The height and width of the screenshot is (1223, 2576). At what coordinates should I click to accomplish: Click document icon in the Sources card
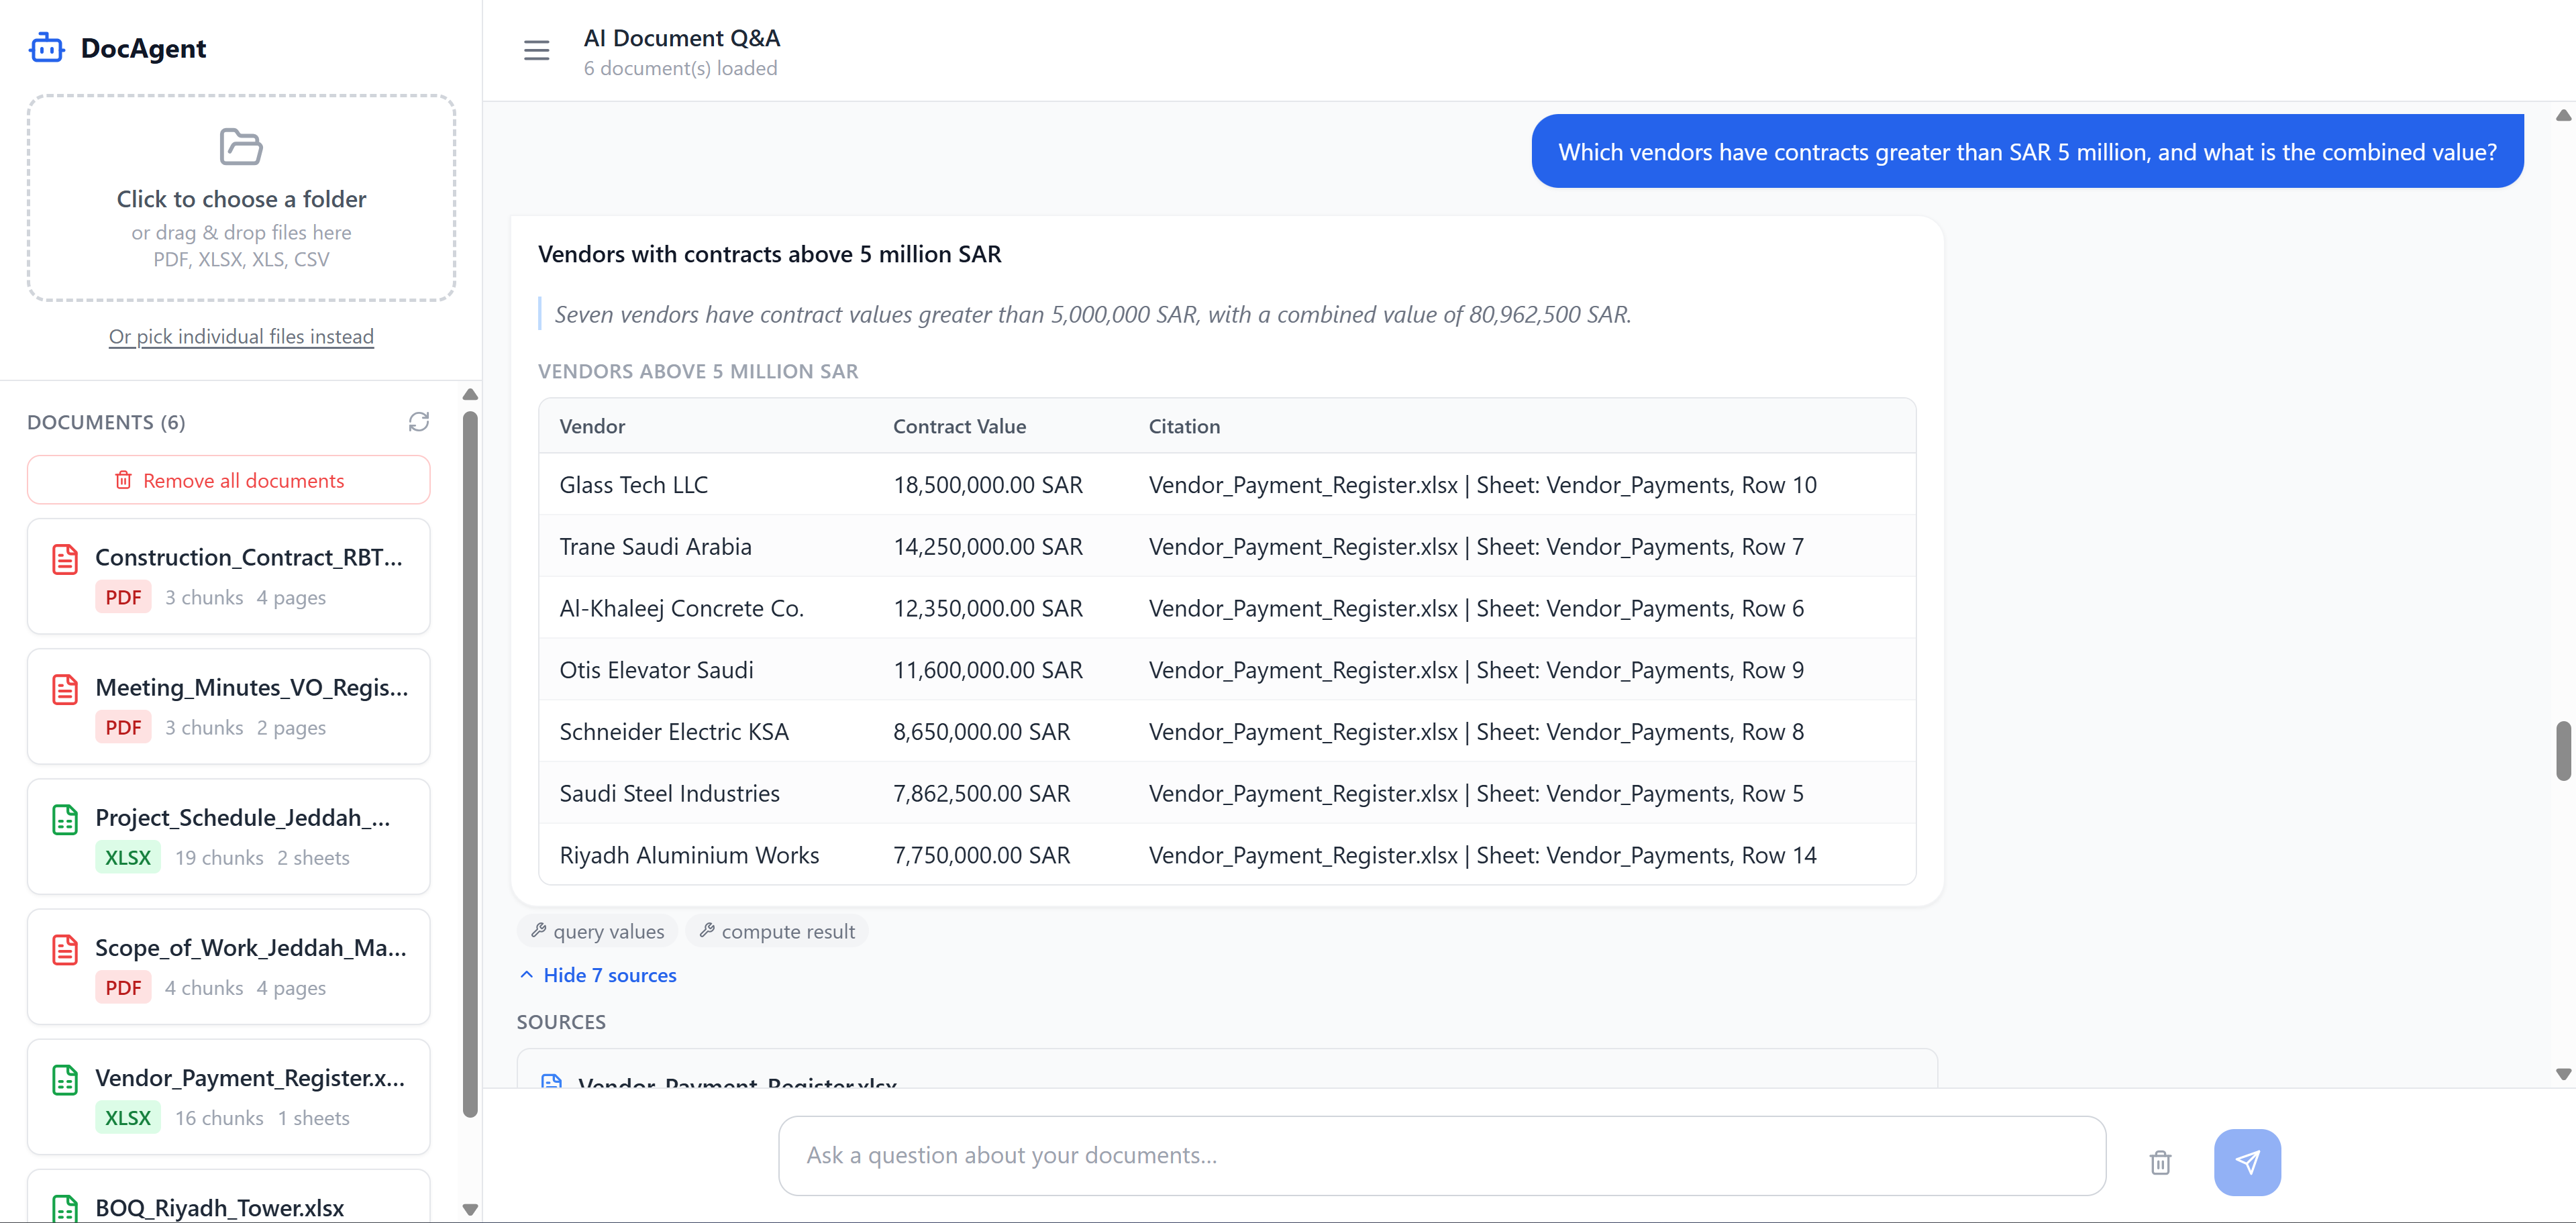tap(551, 1081)
